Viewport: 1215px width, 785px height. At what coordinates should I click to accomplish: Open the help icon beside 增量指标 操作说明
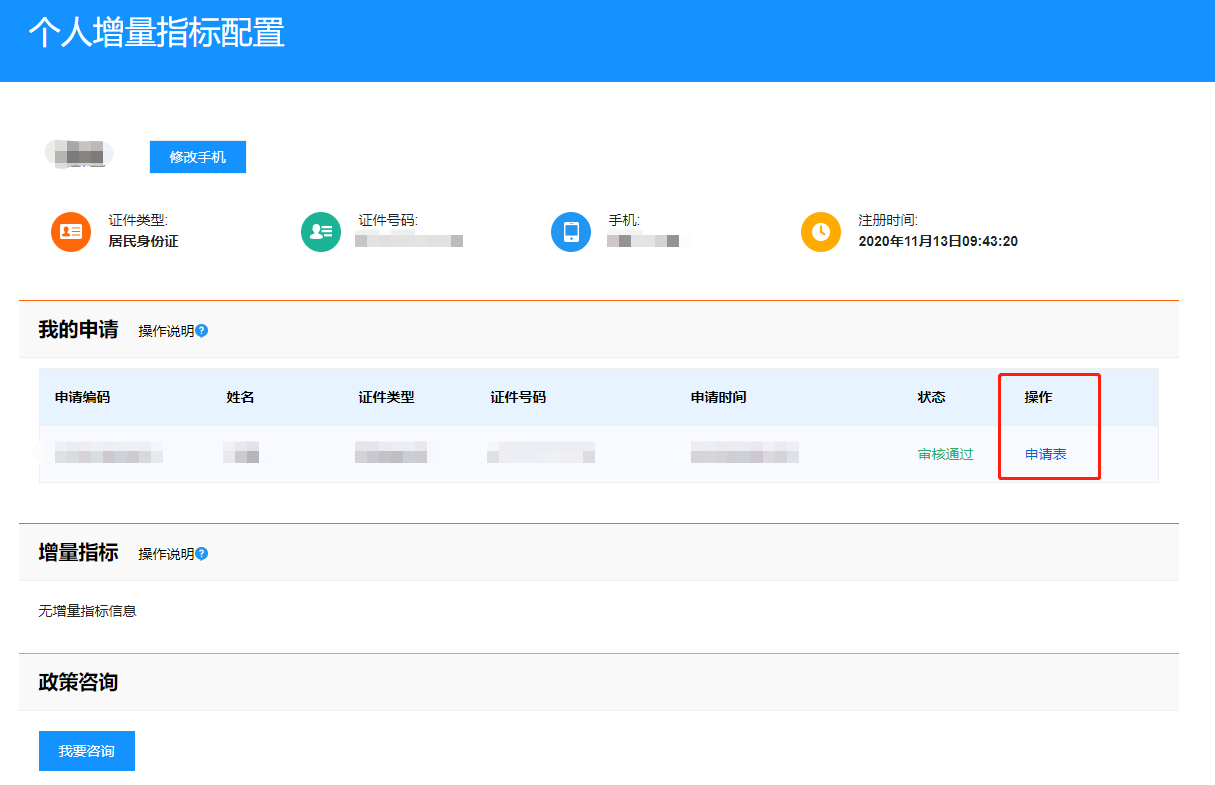pyautogui.click(x=202, y=553)
